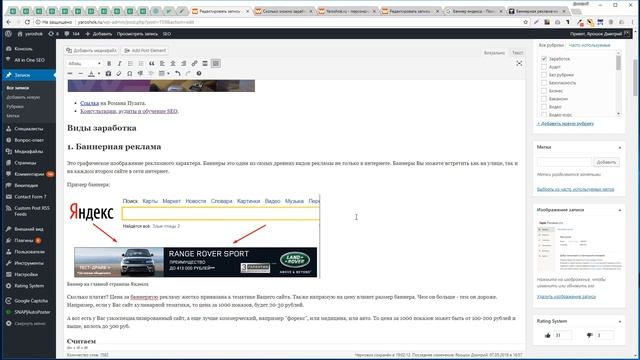640x360 pixels.
Task: Check Без рубрики category checkbox
Action: coord(544,75)
